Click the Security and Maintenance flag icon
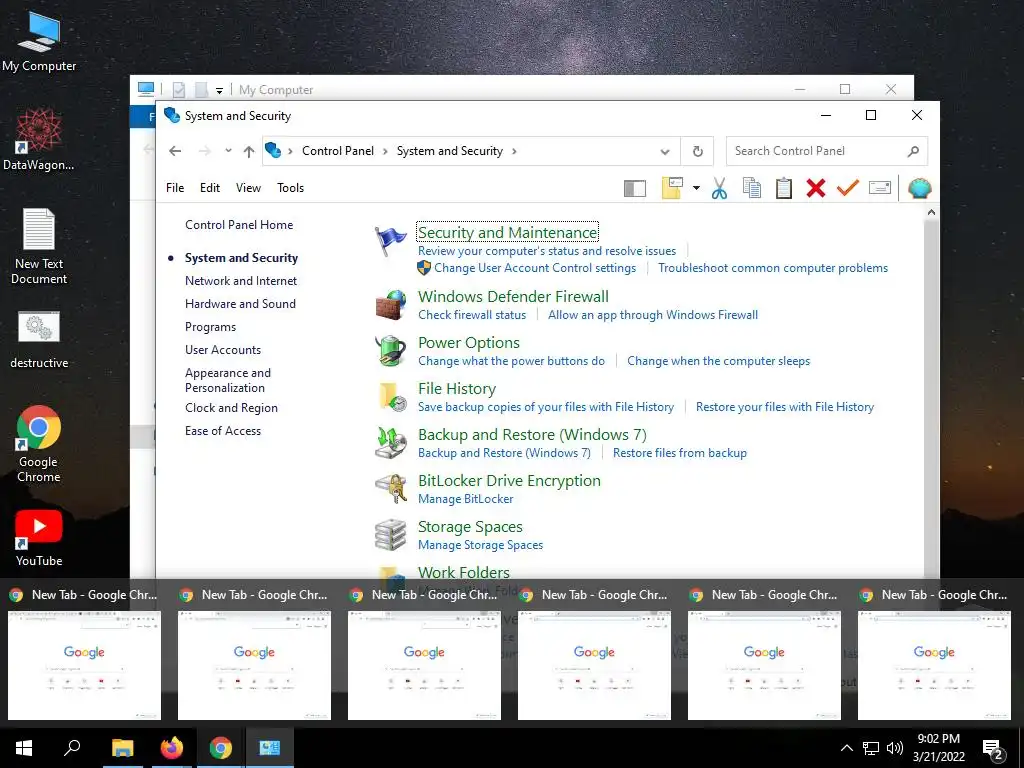Viewport: 1024px width, 768px height. pyautogui.click(x=391, y=241)
